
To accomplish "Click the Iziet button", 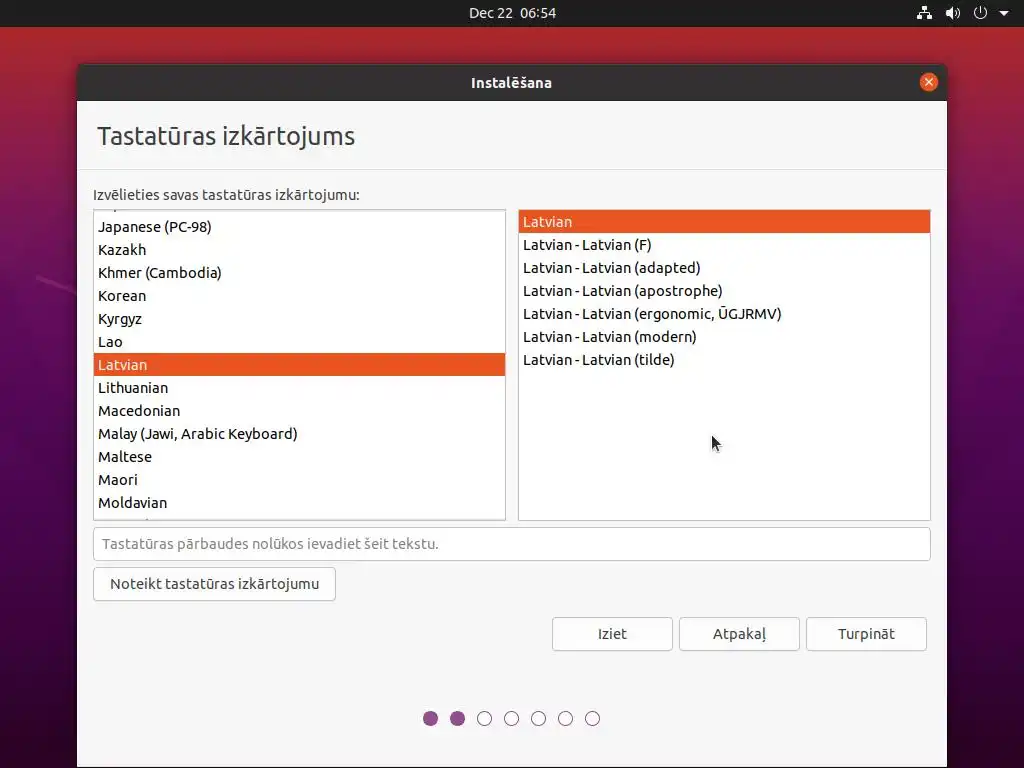I will (x=612, y=634).
